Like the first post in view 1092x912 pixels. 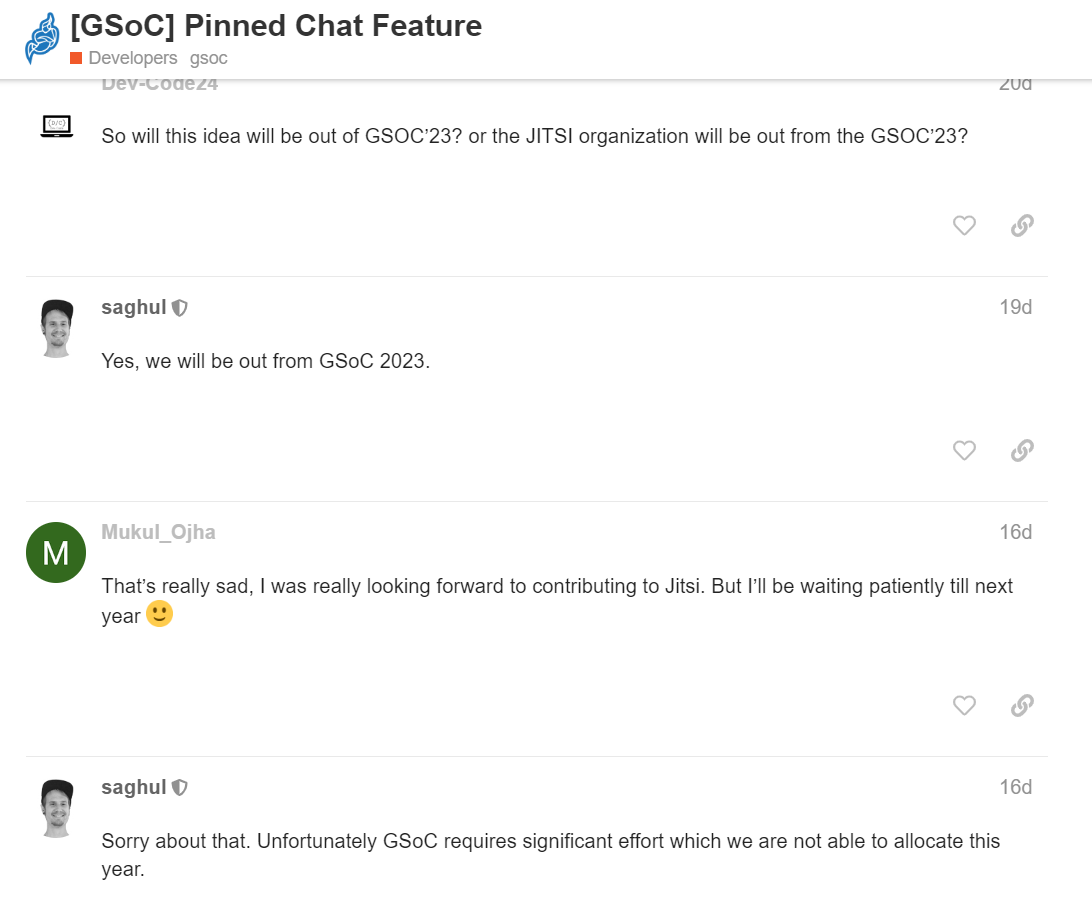964,225
